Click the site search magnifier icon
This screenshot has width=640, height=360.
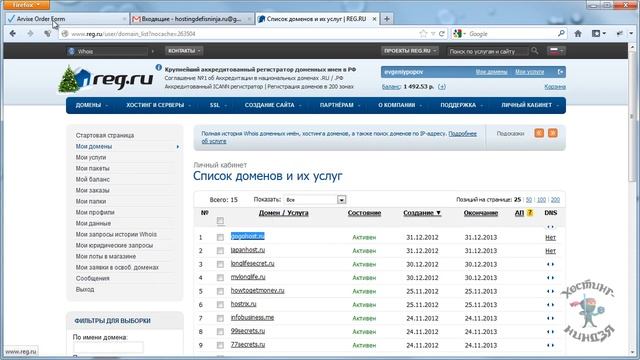pos(534,51)
